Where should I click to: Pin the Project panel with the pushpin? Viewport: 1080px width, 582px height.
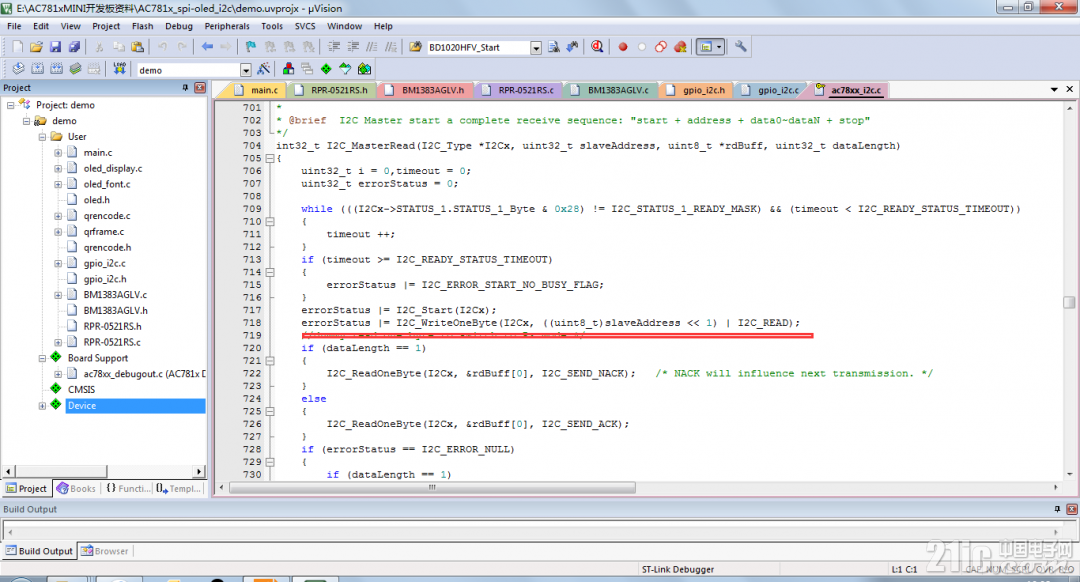tap(185, 87)
